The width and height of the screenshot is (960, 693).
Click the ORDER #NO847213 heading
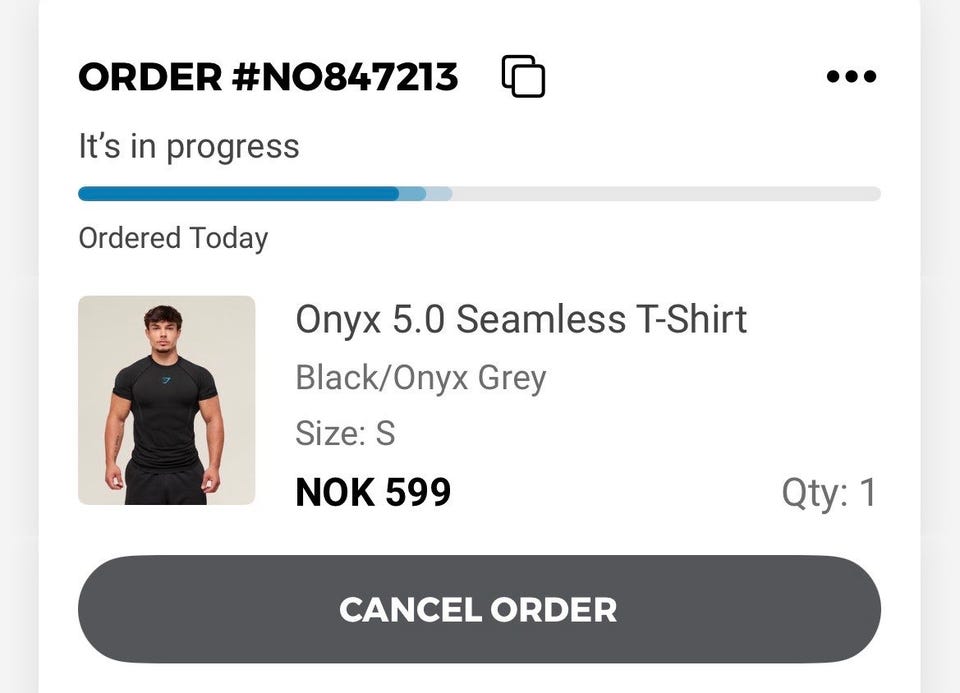coord(268,77)
